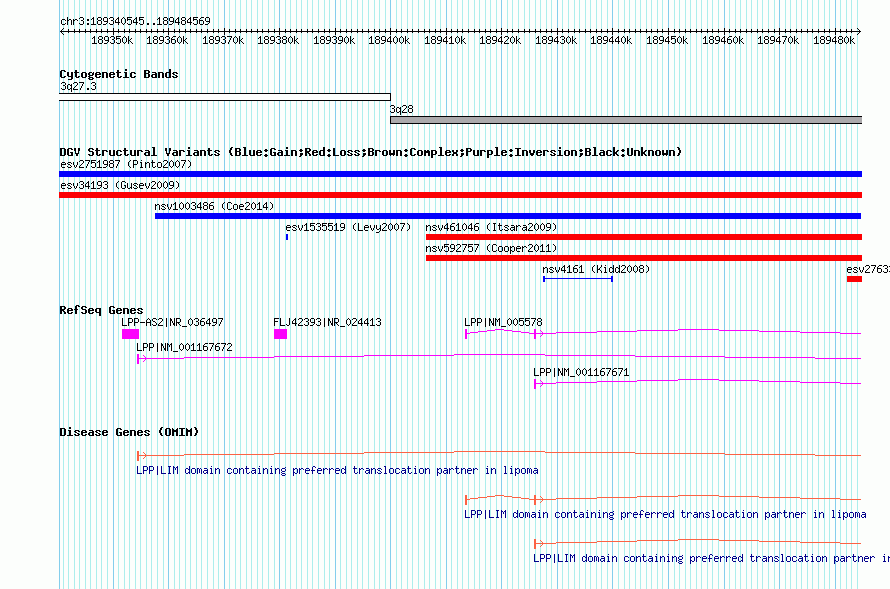Click the second OMIM LPP gene start marker
The image size is (890, 589).
(x=467, y=500)
